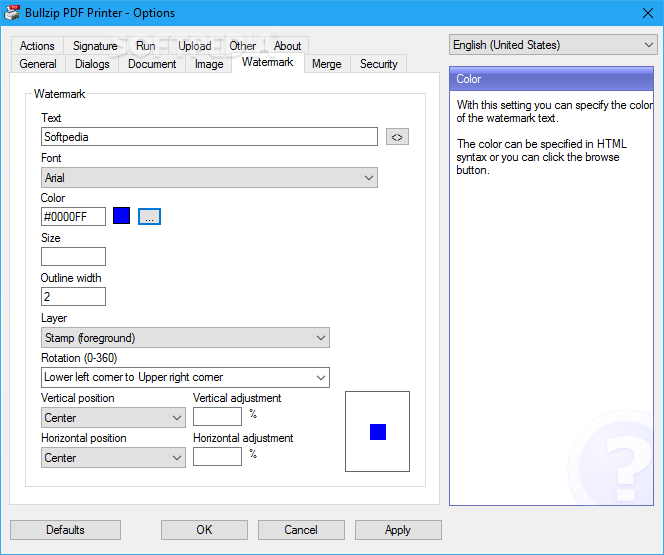Click the blue square in position preview

tap(378, 432)
